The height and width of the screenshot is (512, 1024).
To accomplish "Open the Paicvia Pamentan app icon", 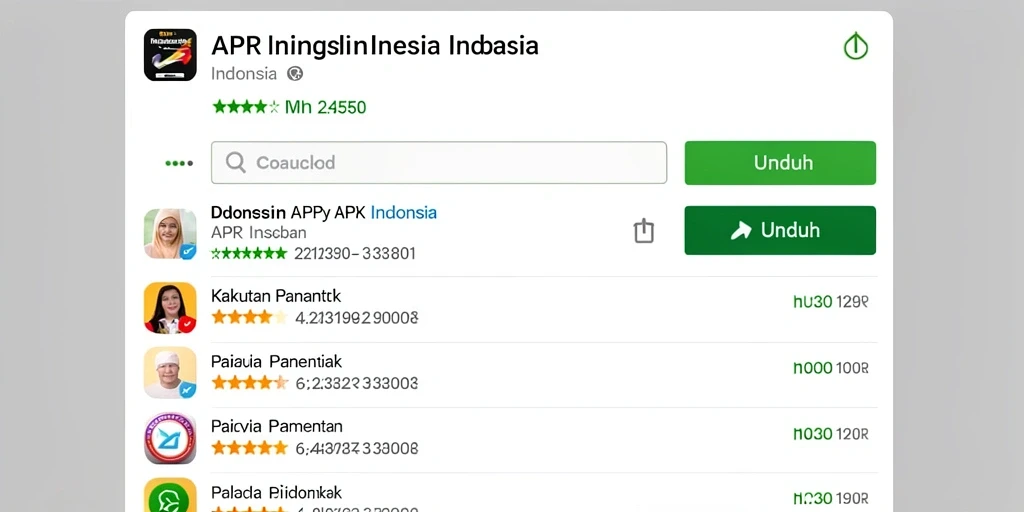I will coord(170,438).
